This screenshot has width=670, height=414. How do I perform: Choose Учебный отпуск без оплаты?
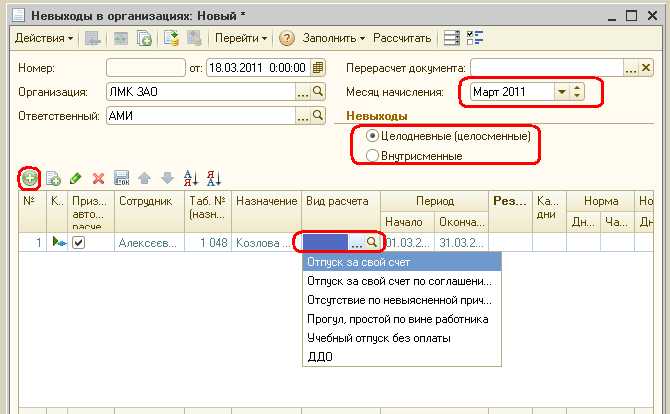pos(402,338)
